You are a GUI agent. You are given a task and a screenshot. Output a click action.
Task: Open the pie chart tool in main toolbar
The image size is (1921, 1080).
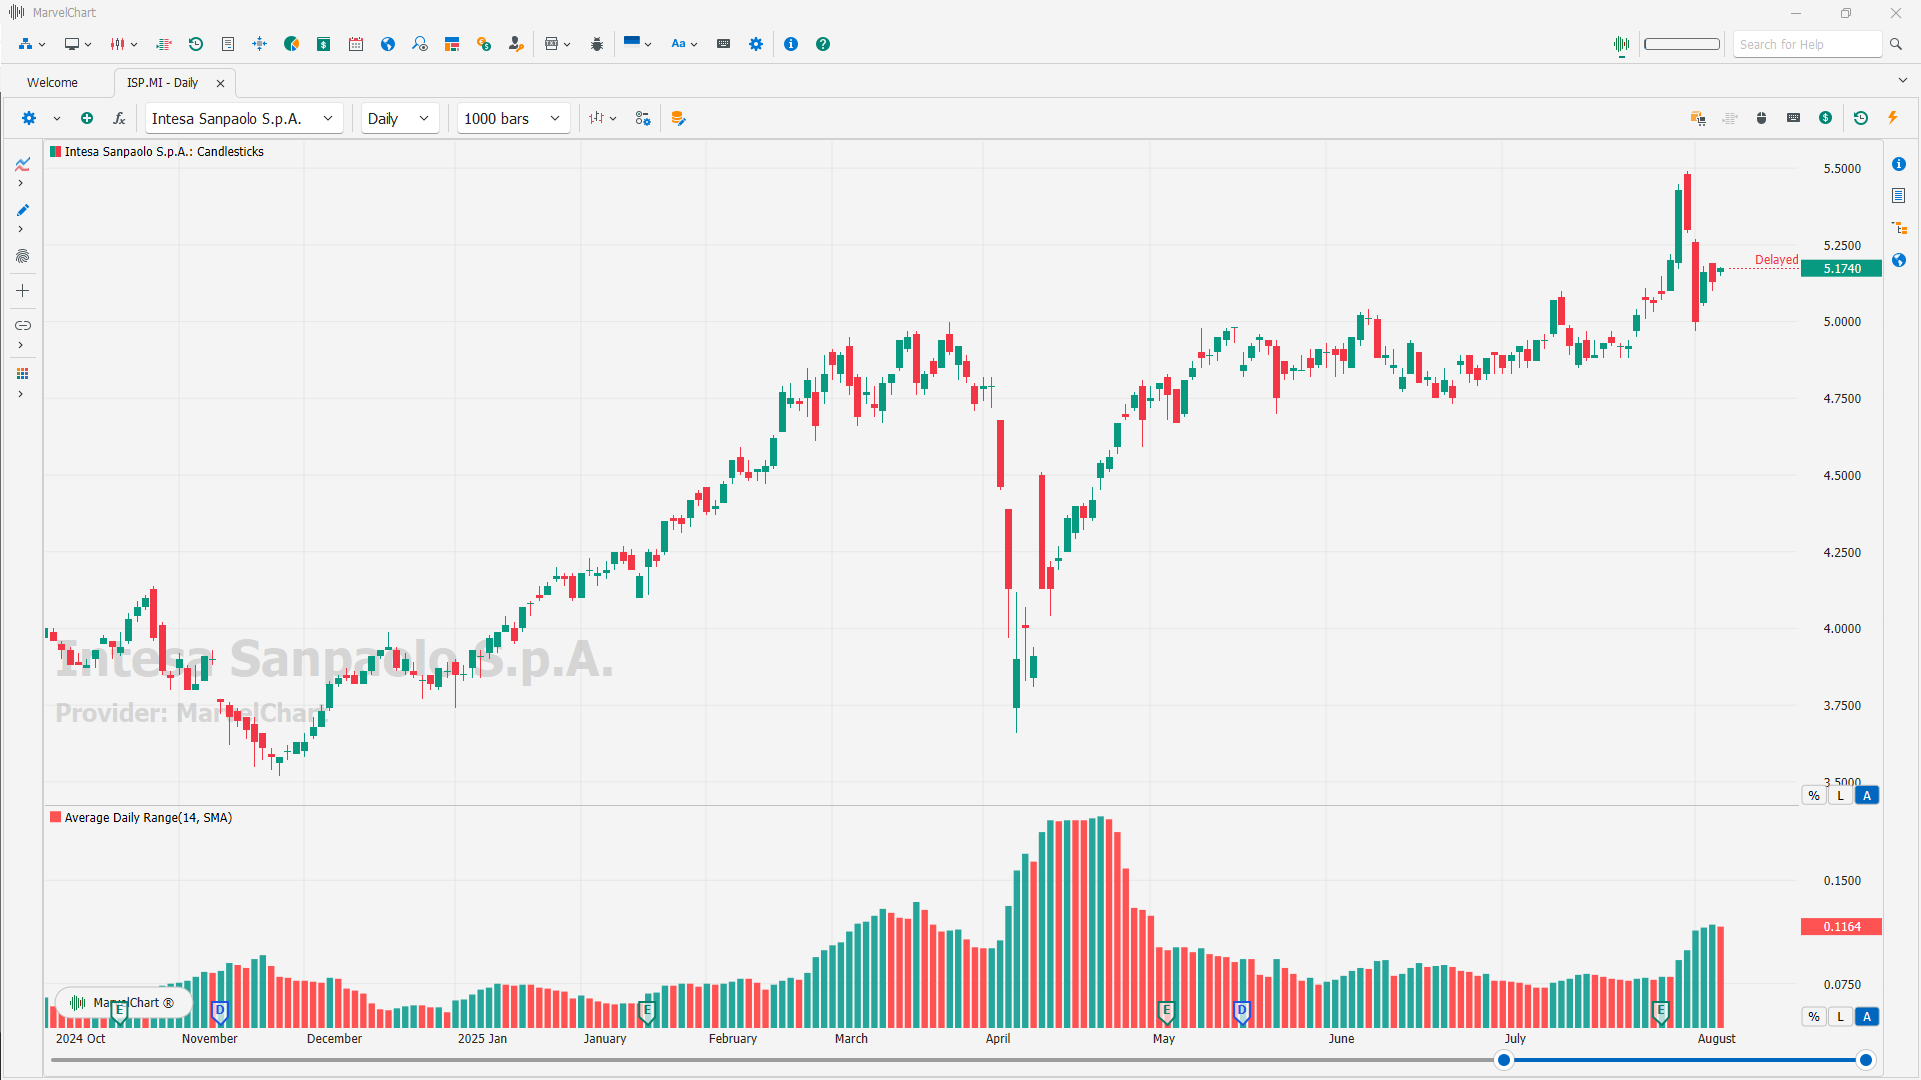coord(292,44)
